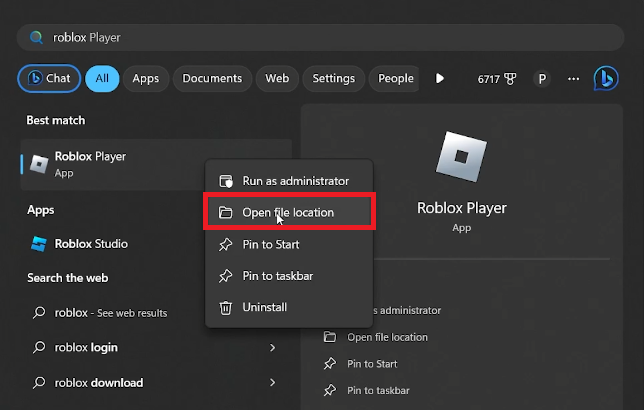
Task: Switch to the Documents filter tab
Action: (x=212, y=79)
